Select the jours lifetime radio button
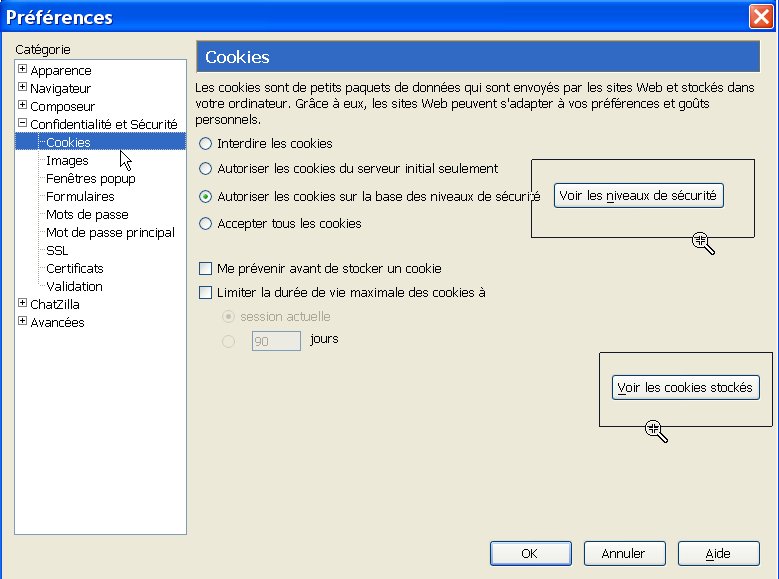This screenshot has width=779, height=579. [228, 341]
